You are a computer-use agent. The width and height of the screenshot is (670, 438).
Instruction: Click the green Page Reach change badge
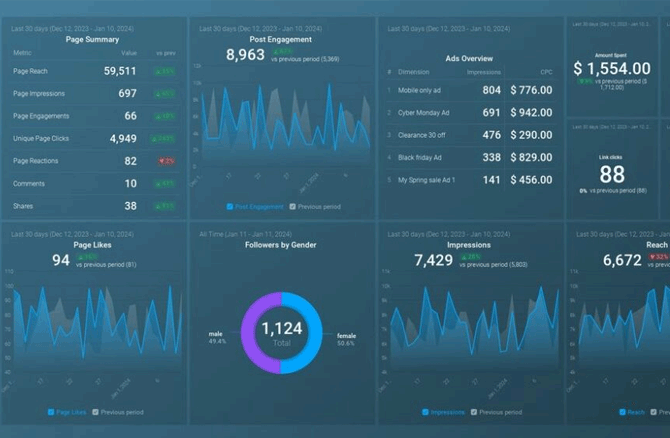tap(165, 72)
